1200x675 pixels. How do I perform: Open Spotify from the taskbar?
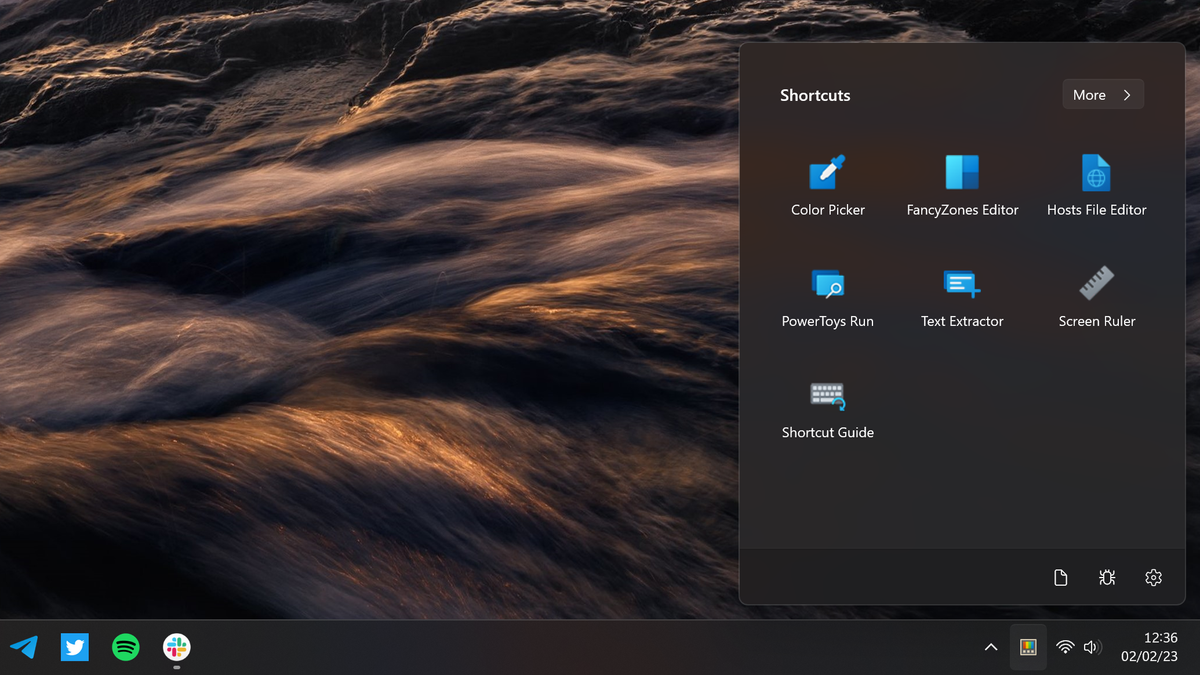(x=126, y=647)
